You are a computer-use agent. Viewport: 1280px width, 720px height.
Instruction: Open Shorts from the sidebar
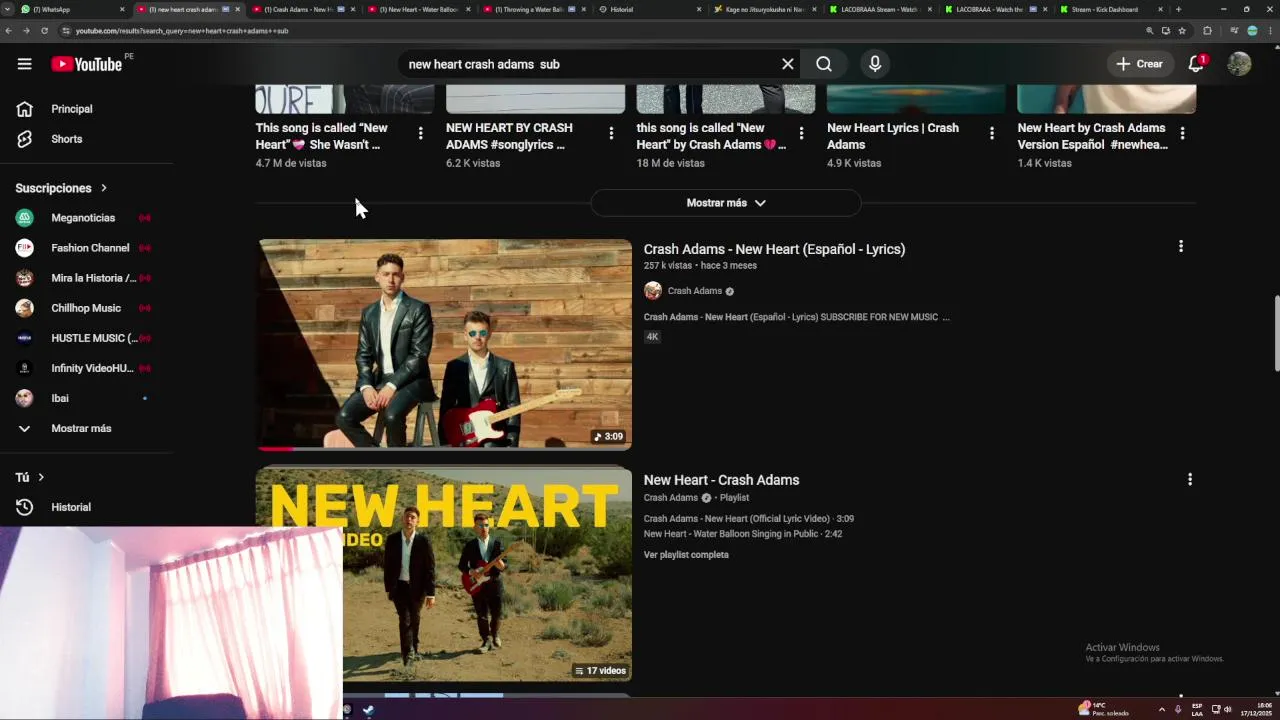[x=86, y=139]
